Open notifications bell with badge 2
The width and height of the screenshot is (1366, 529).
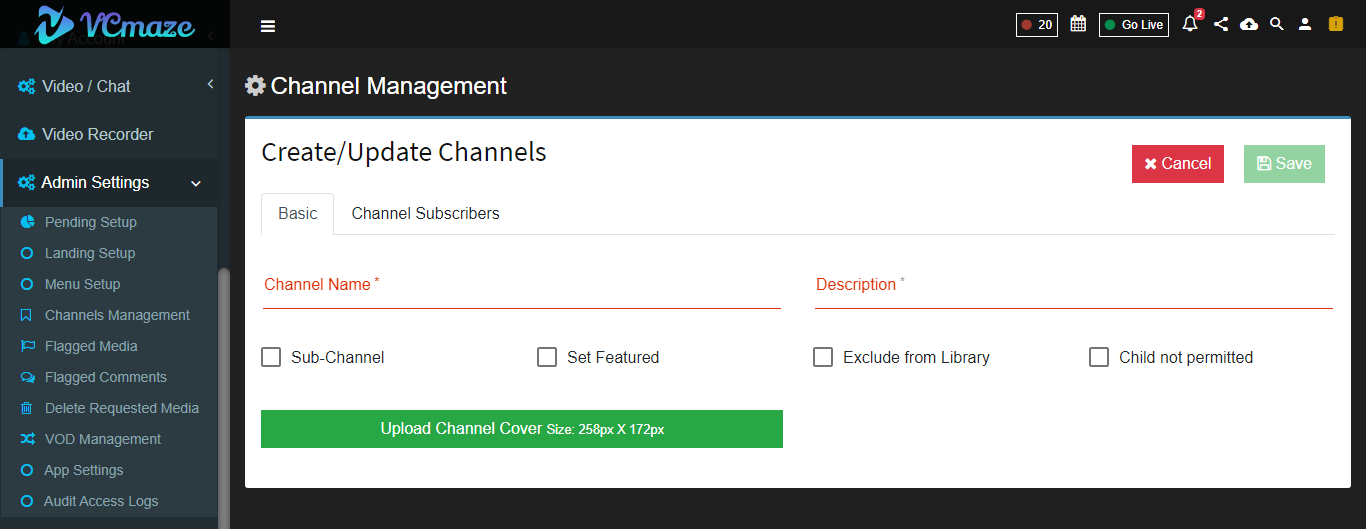(x=1190, y=23)
